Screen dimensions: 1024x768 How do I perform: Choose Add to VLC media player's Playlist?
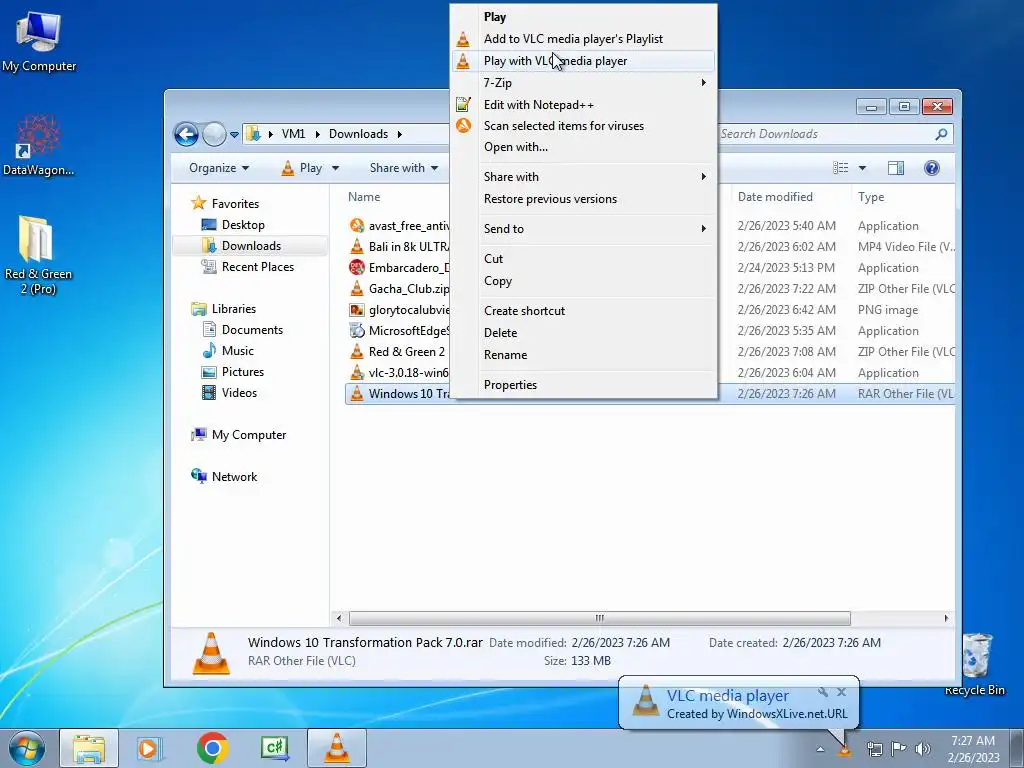(x=583, y=39)
